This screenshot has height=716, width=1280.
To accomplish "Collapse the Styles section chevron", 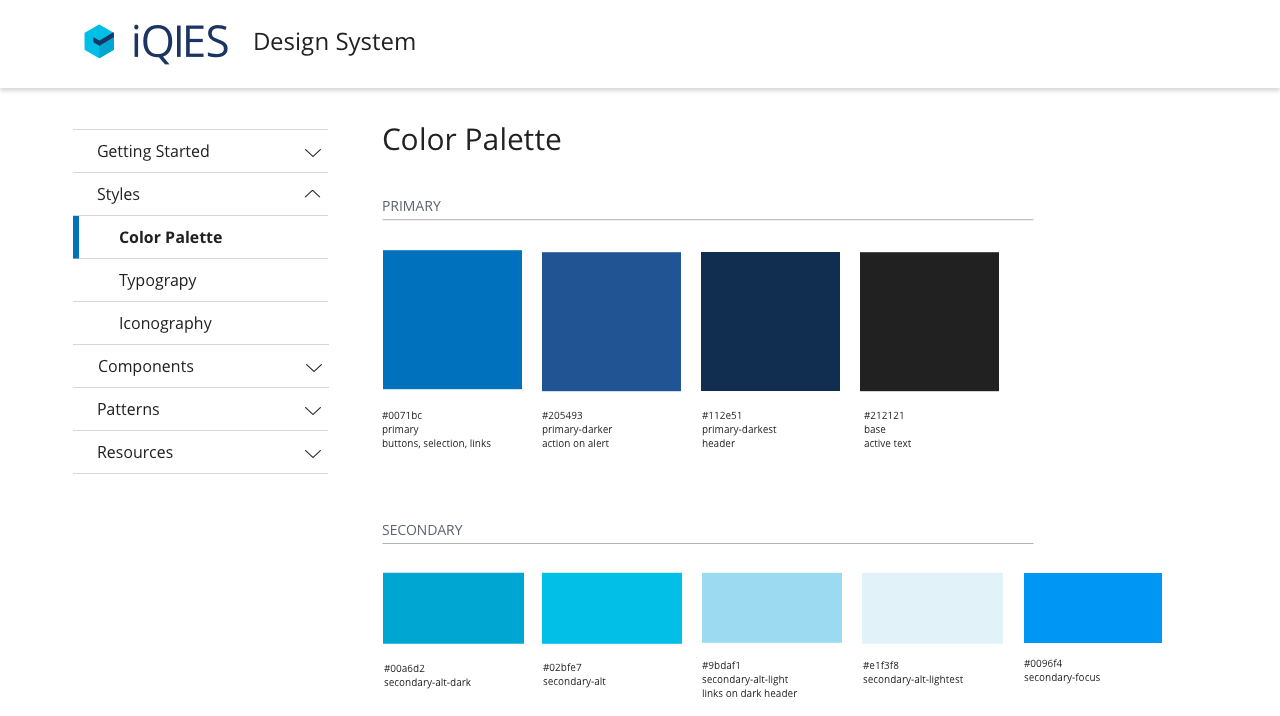I will click(x=313, y=194).
